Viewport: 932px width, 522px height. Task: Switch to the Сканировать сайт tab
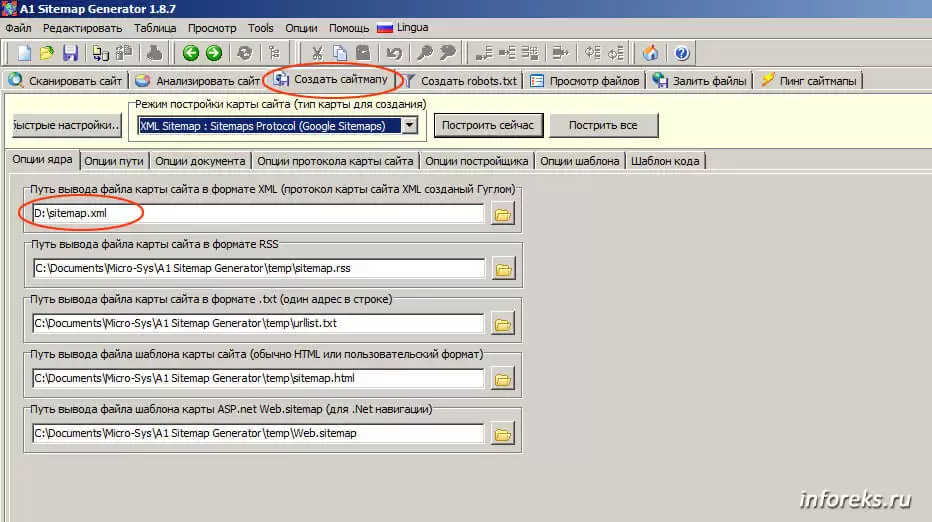coord(66,81)
